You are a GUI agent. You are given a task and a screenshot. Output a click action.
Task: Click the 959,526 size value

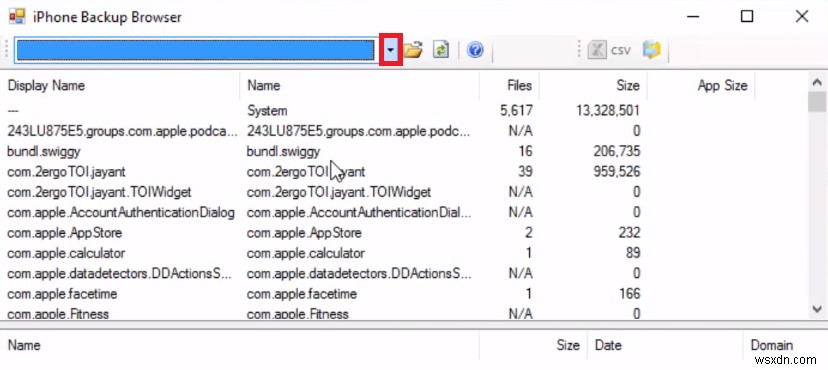click(x=617, y=172)
